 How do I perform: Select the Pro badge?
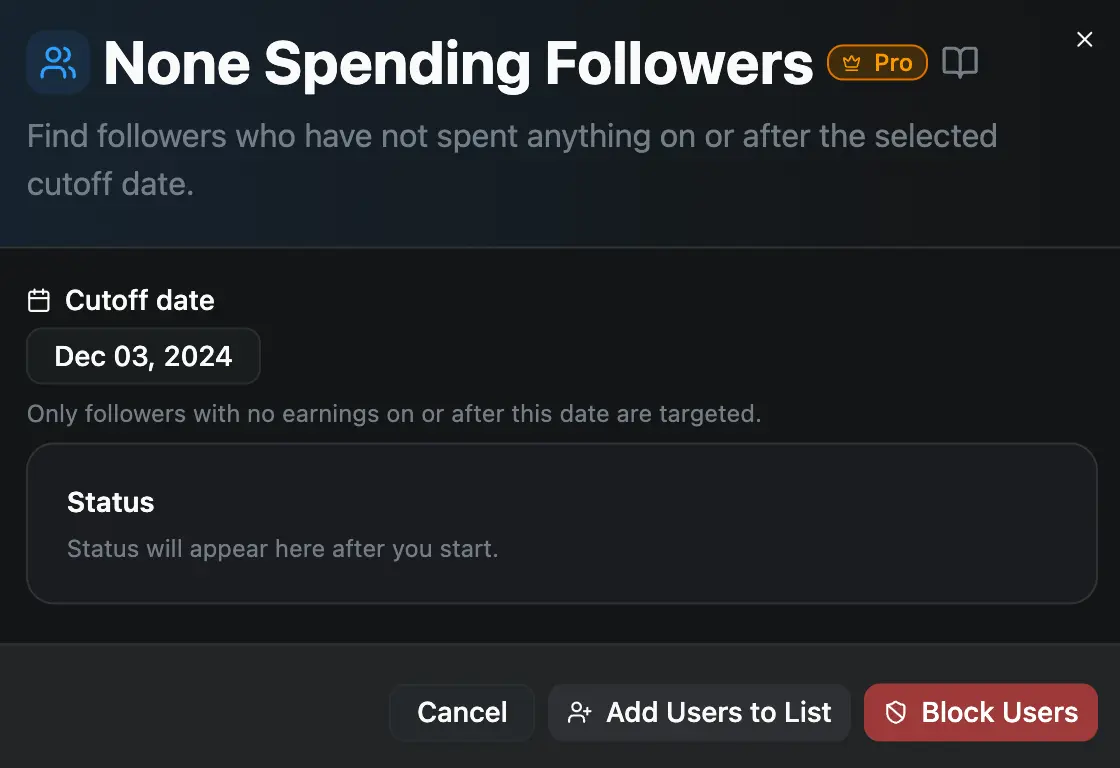click(x=877, y=62)
